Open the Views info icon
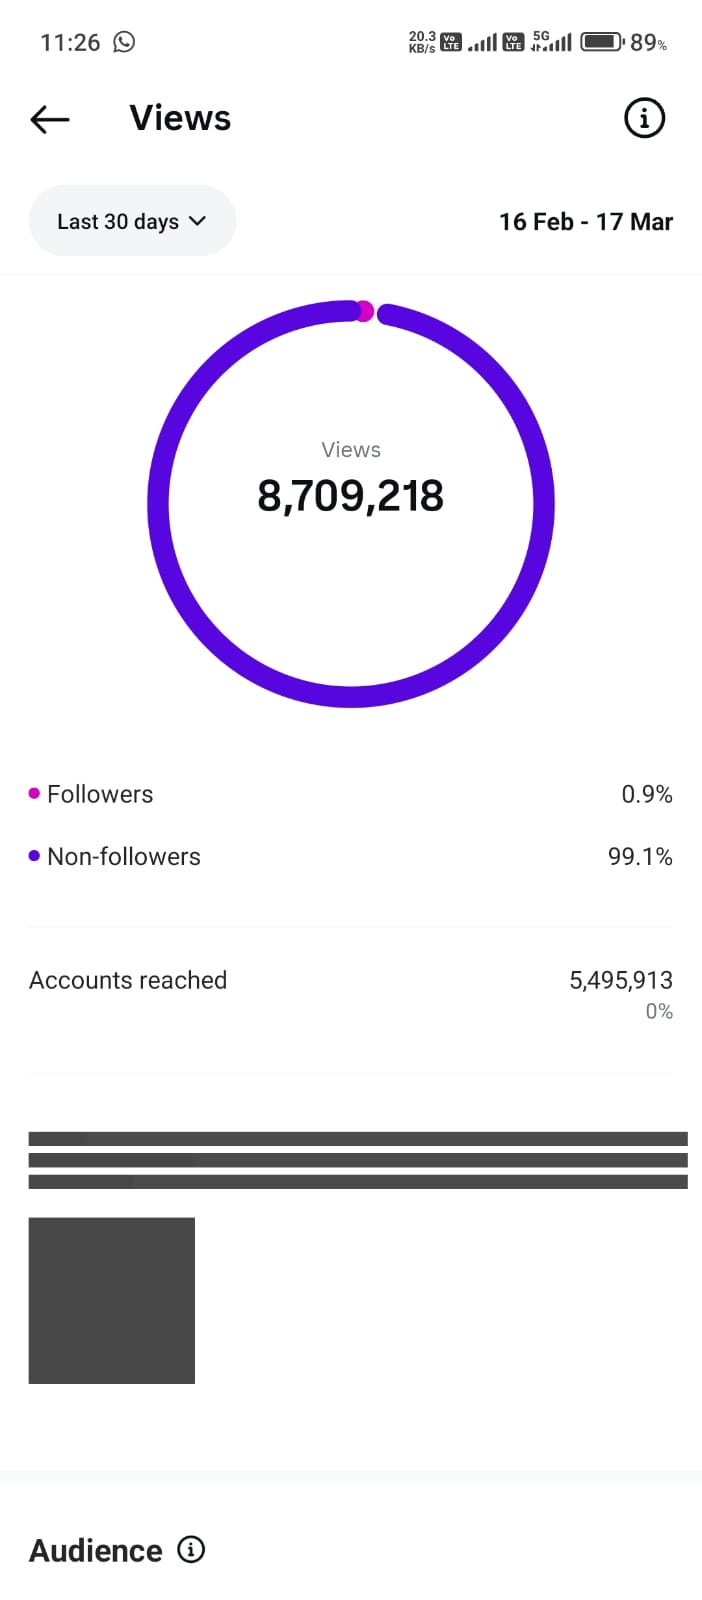The image size is (702, 1600). coord(644,118)
